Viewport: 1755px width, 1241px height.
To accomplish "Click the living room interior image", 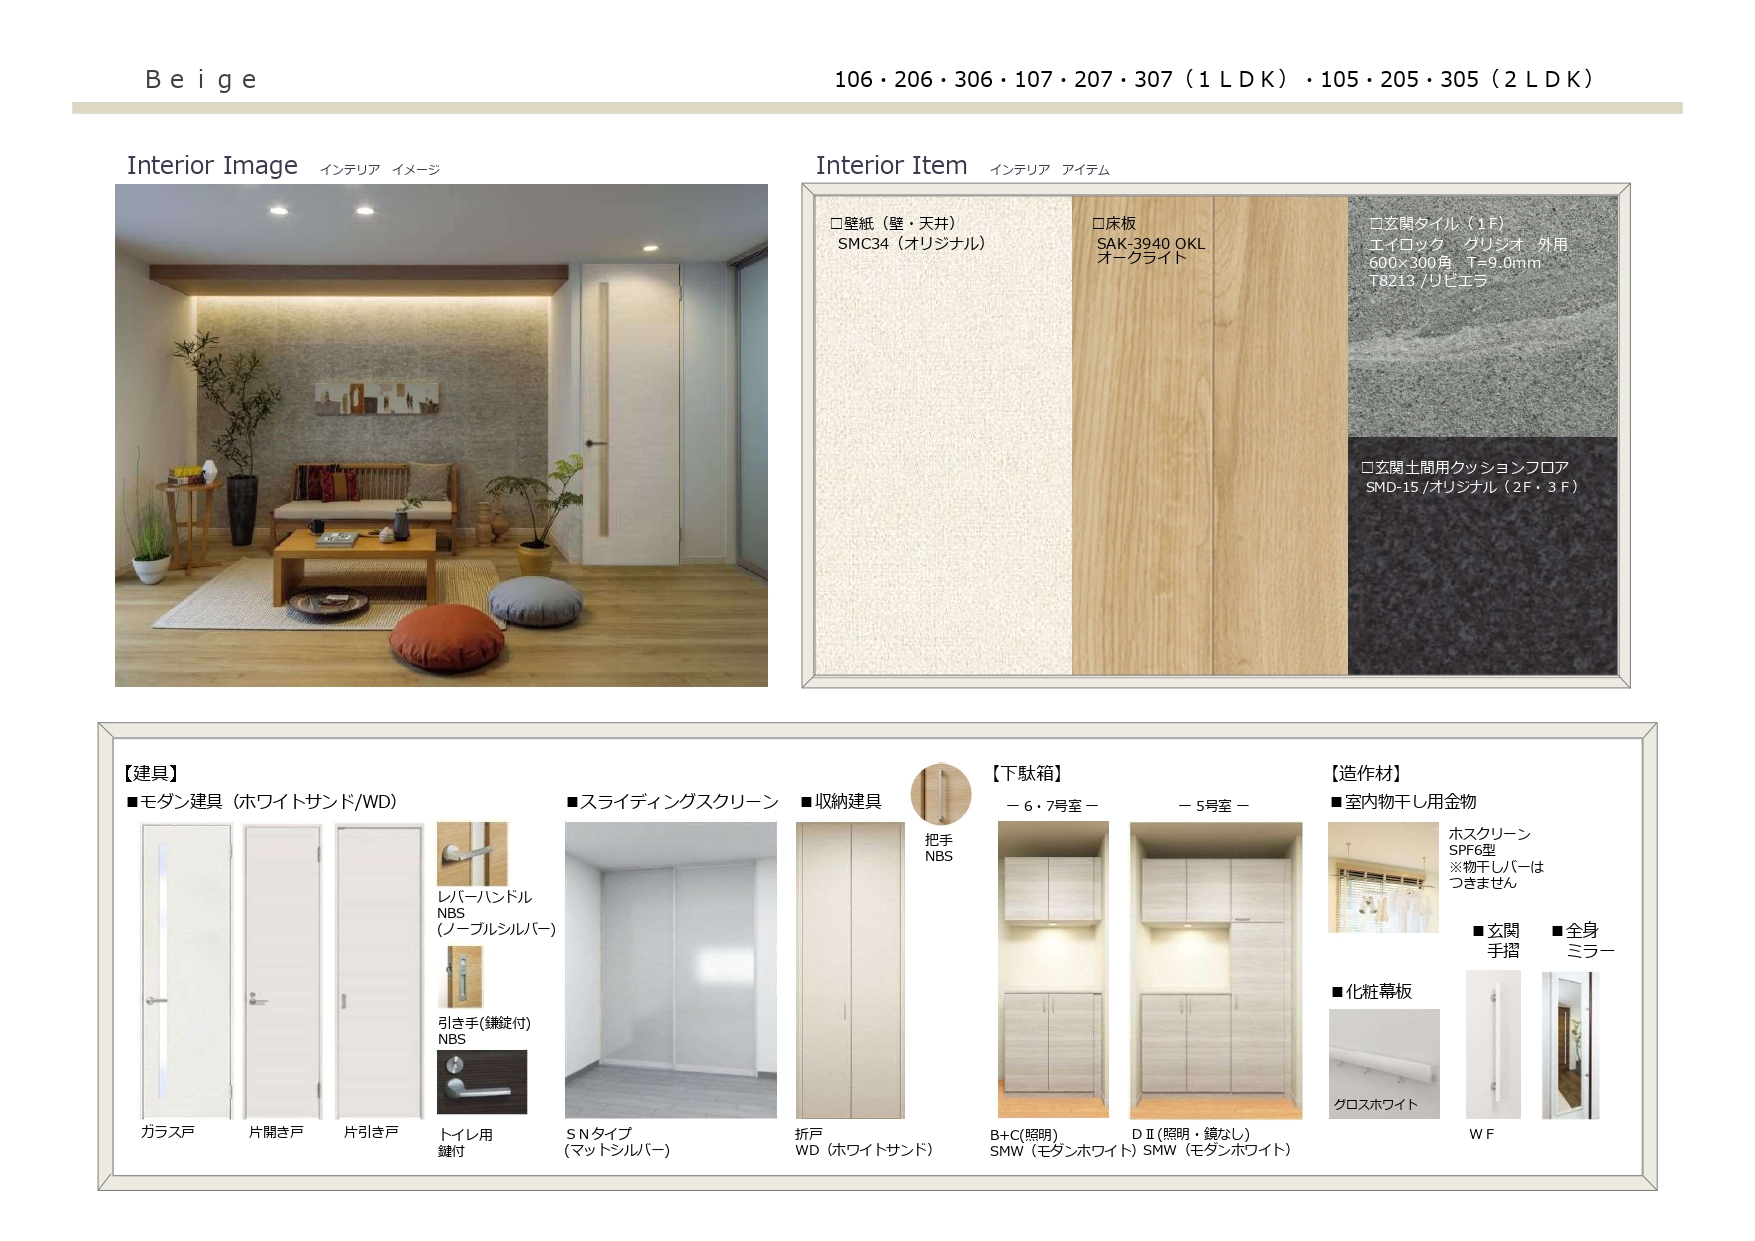I will tap(441, 435).
